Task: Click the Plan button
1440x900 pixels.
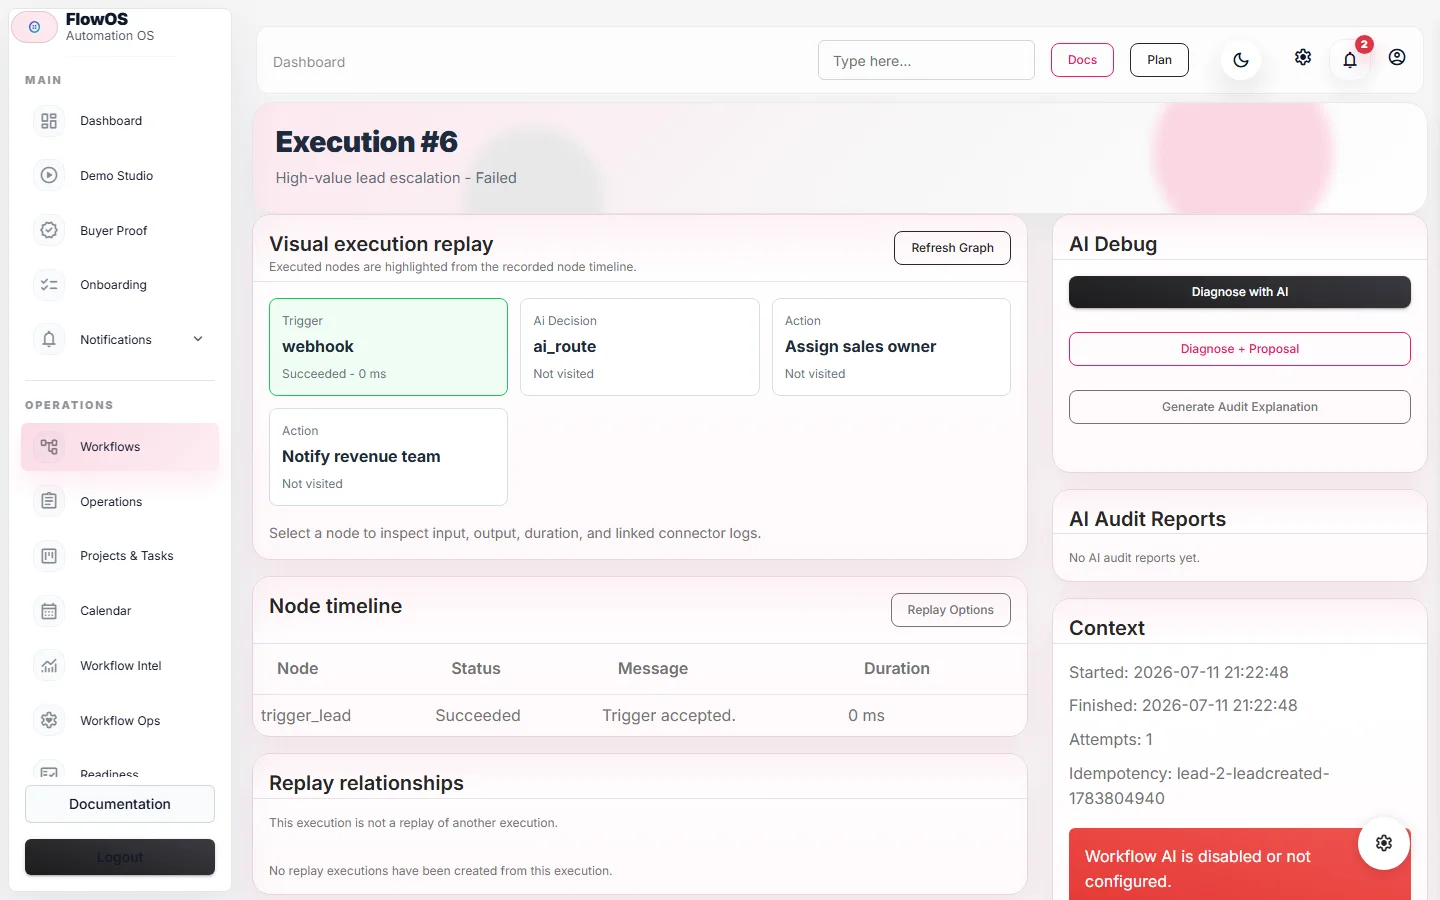Action: click(1159, 60)
